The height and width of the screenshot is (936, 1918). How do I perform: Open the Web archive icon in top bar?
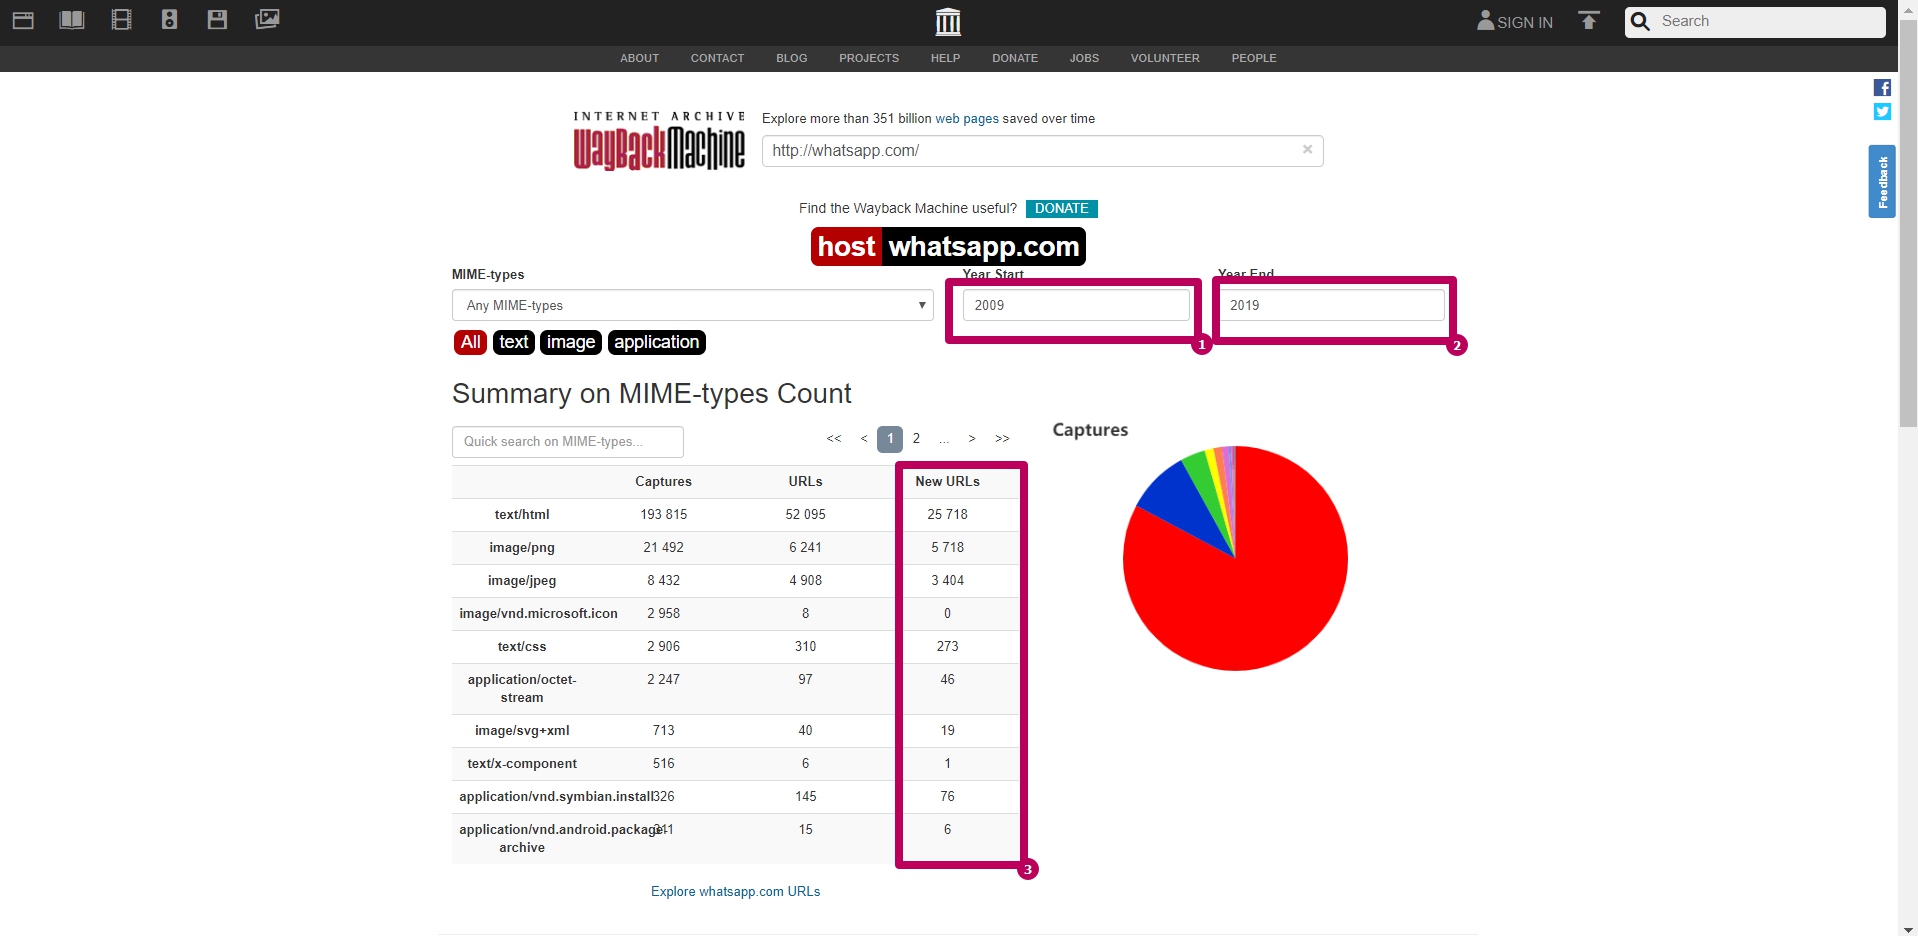[x=23, y=20]
